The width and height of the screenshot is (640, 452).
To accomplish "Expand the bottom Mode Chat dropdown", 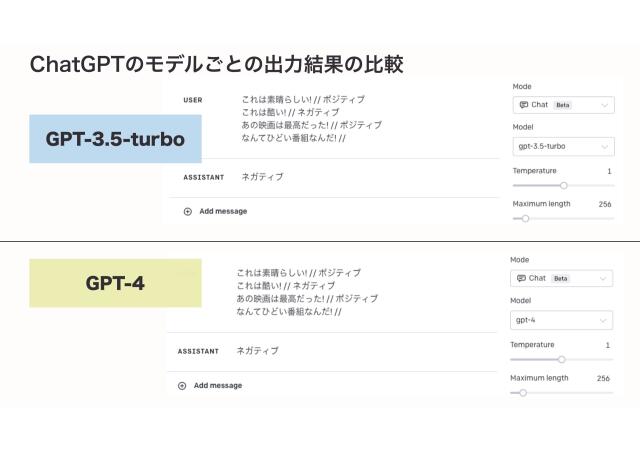I will 561,278.
